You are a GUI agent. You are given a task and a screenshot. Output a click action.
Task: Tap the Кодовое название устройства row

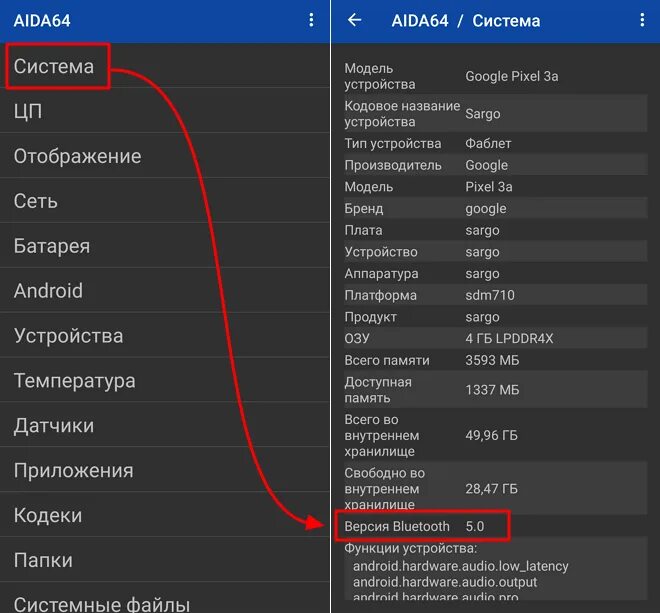(495, 113)
